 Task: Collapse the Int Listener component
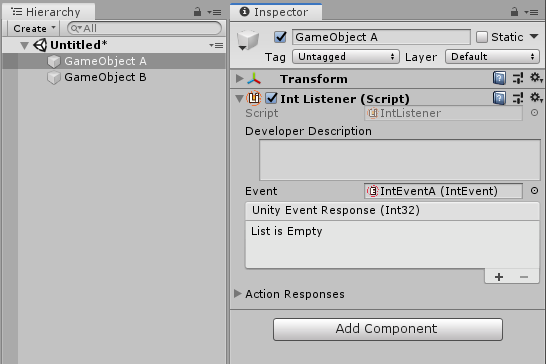pos(239,99)
